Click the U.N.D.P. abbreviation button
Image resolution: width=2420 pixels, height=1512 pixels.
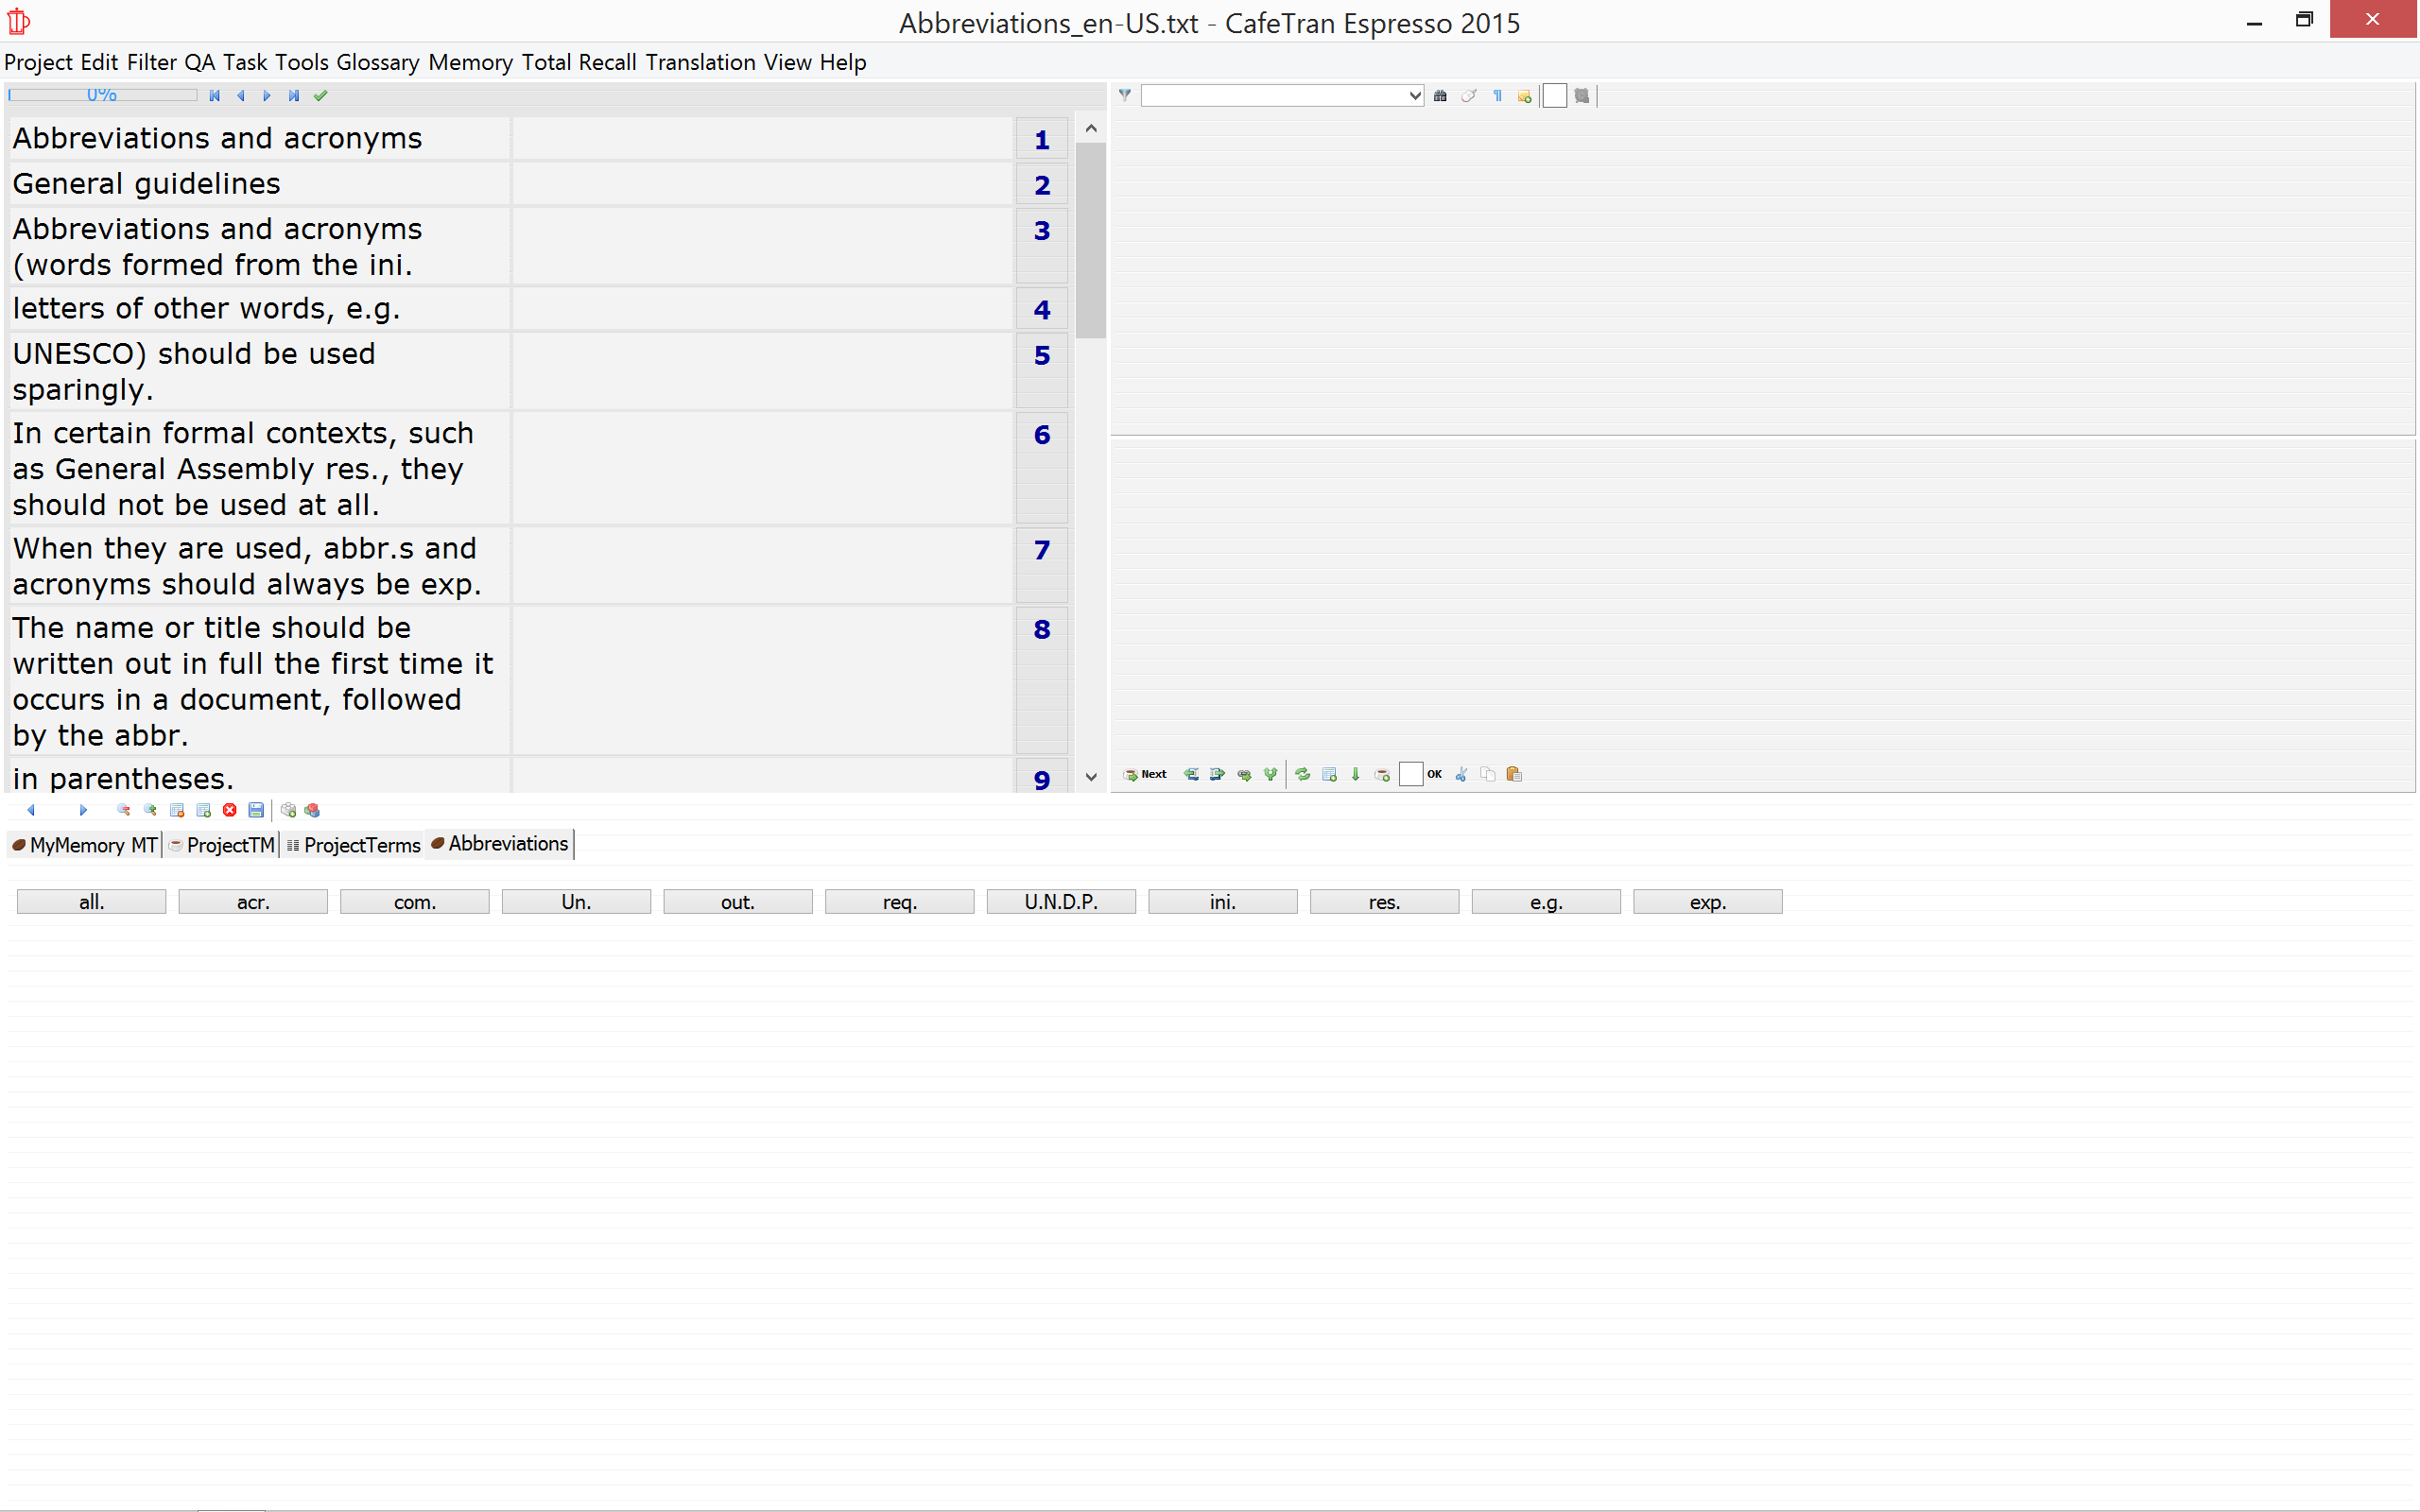pyautogui.click(x=1060, y=902)
